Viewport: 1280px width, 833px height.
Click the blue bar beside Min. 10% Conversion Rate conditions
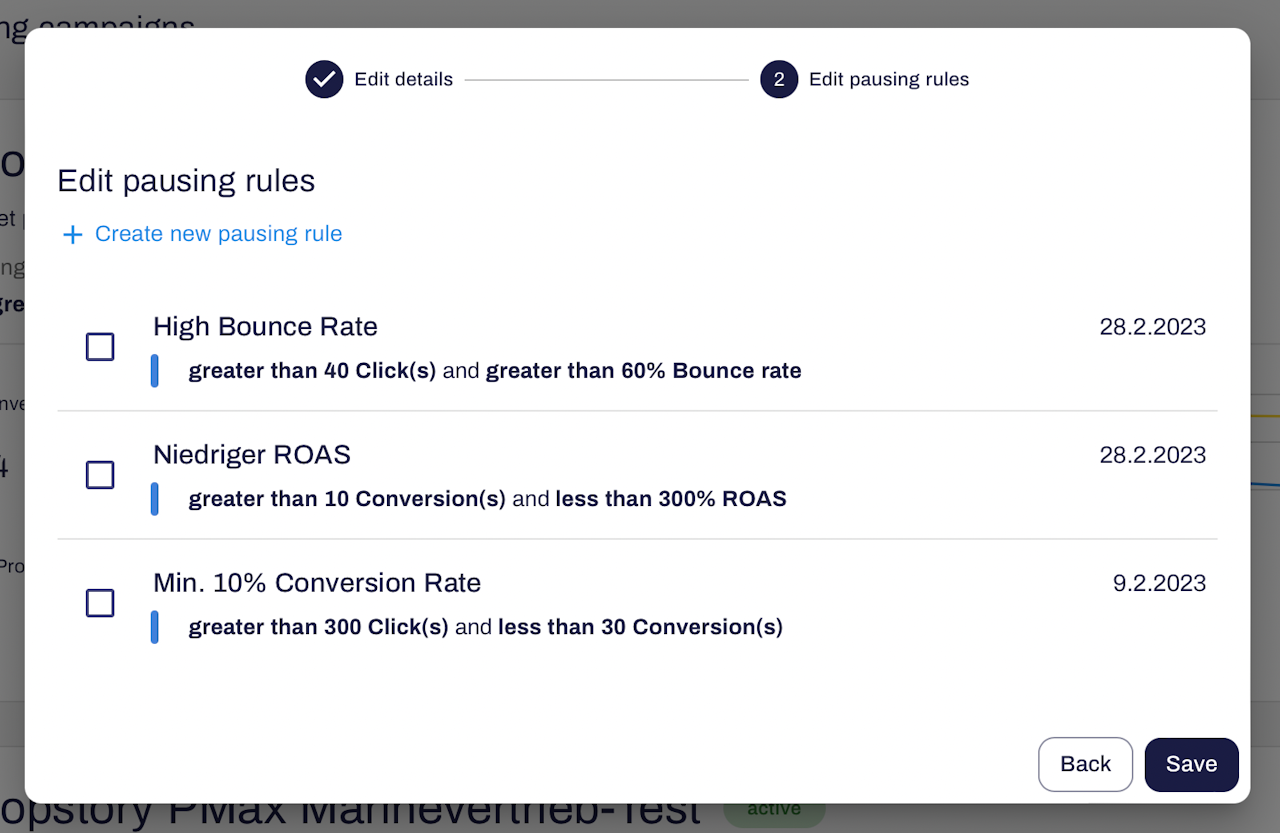coord(155,627)
